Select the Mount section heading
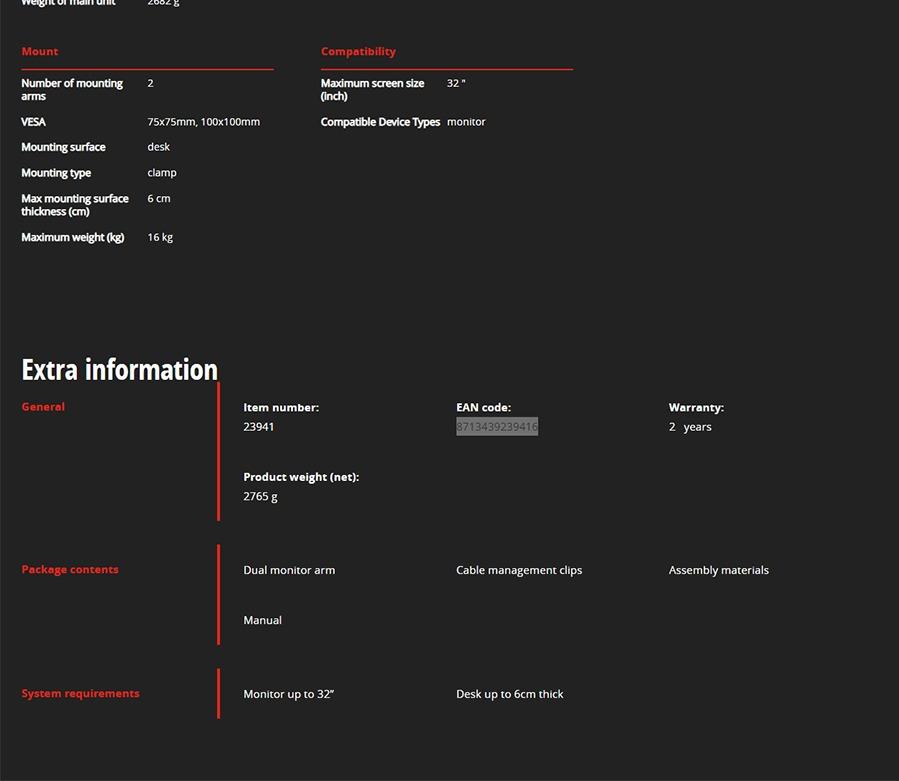 [40, 51]
